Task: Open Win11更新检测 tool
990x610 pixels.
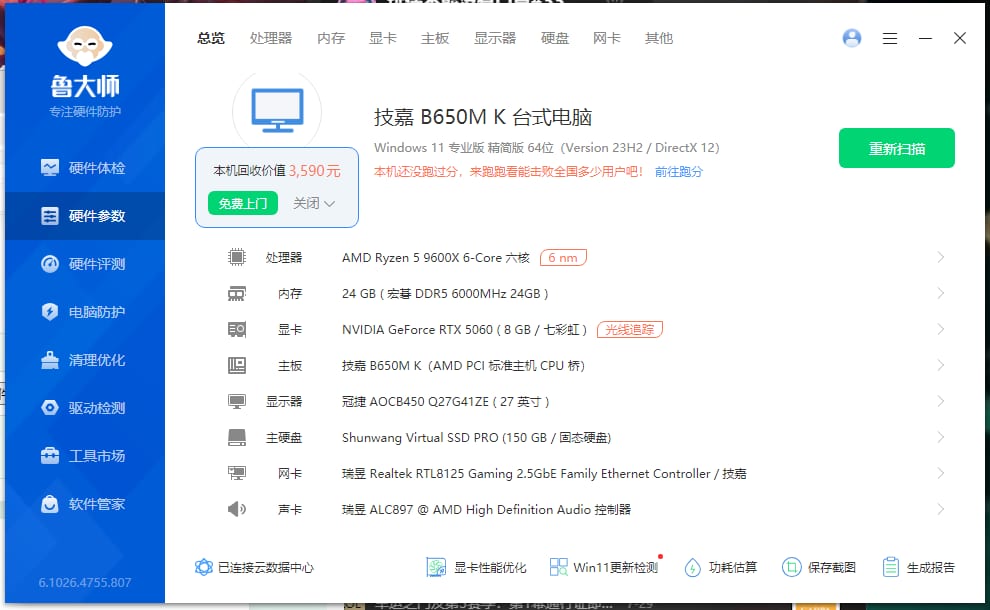Action: pos(604,568)
